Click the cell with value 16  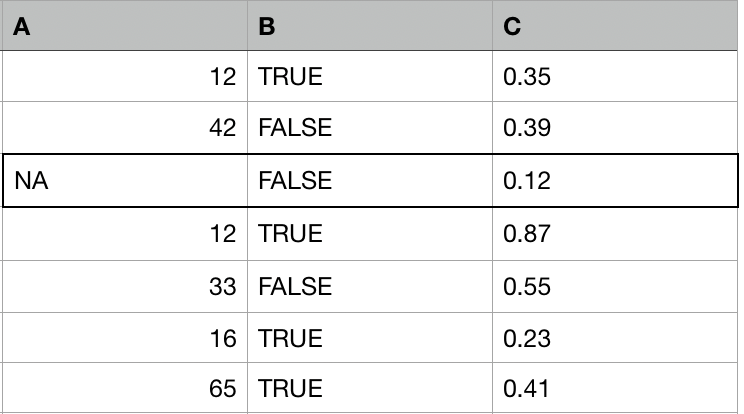(x=124, y=338)
